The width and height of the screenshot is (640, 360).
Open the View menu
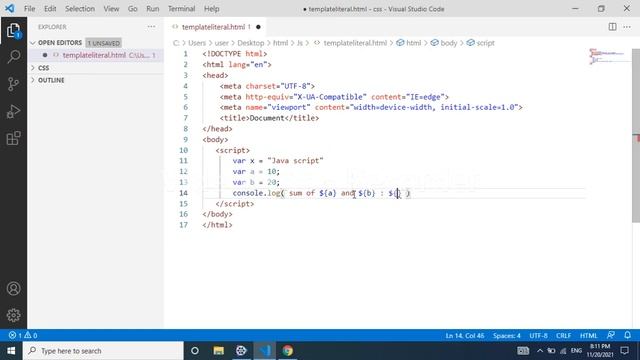tap(111, 9)
